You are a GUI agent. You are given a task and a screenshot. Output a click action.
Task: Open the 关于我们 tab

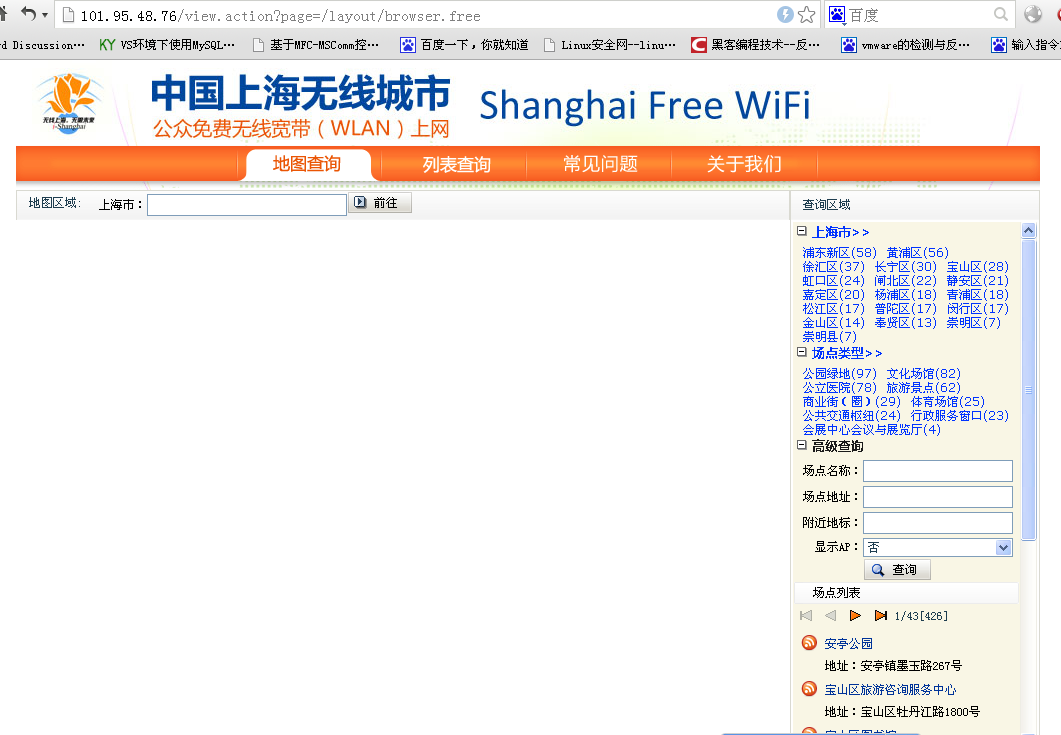click(x=744, y=164)
